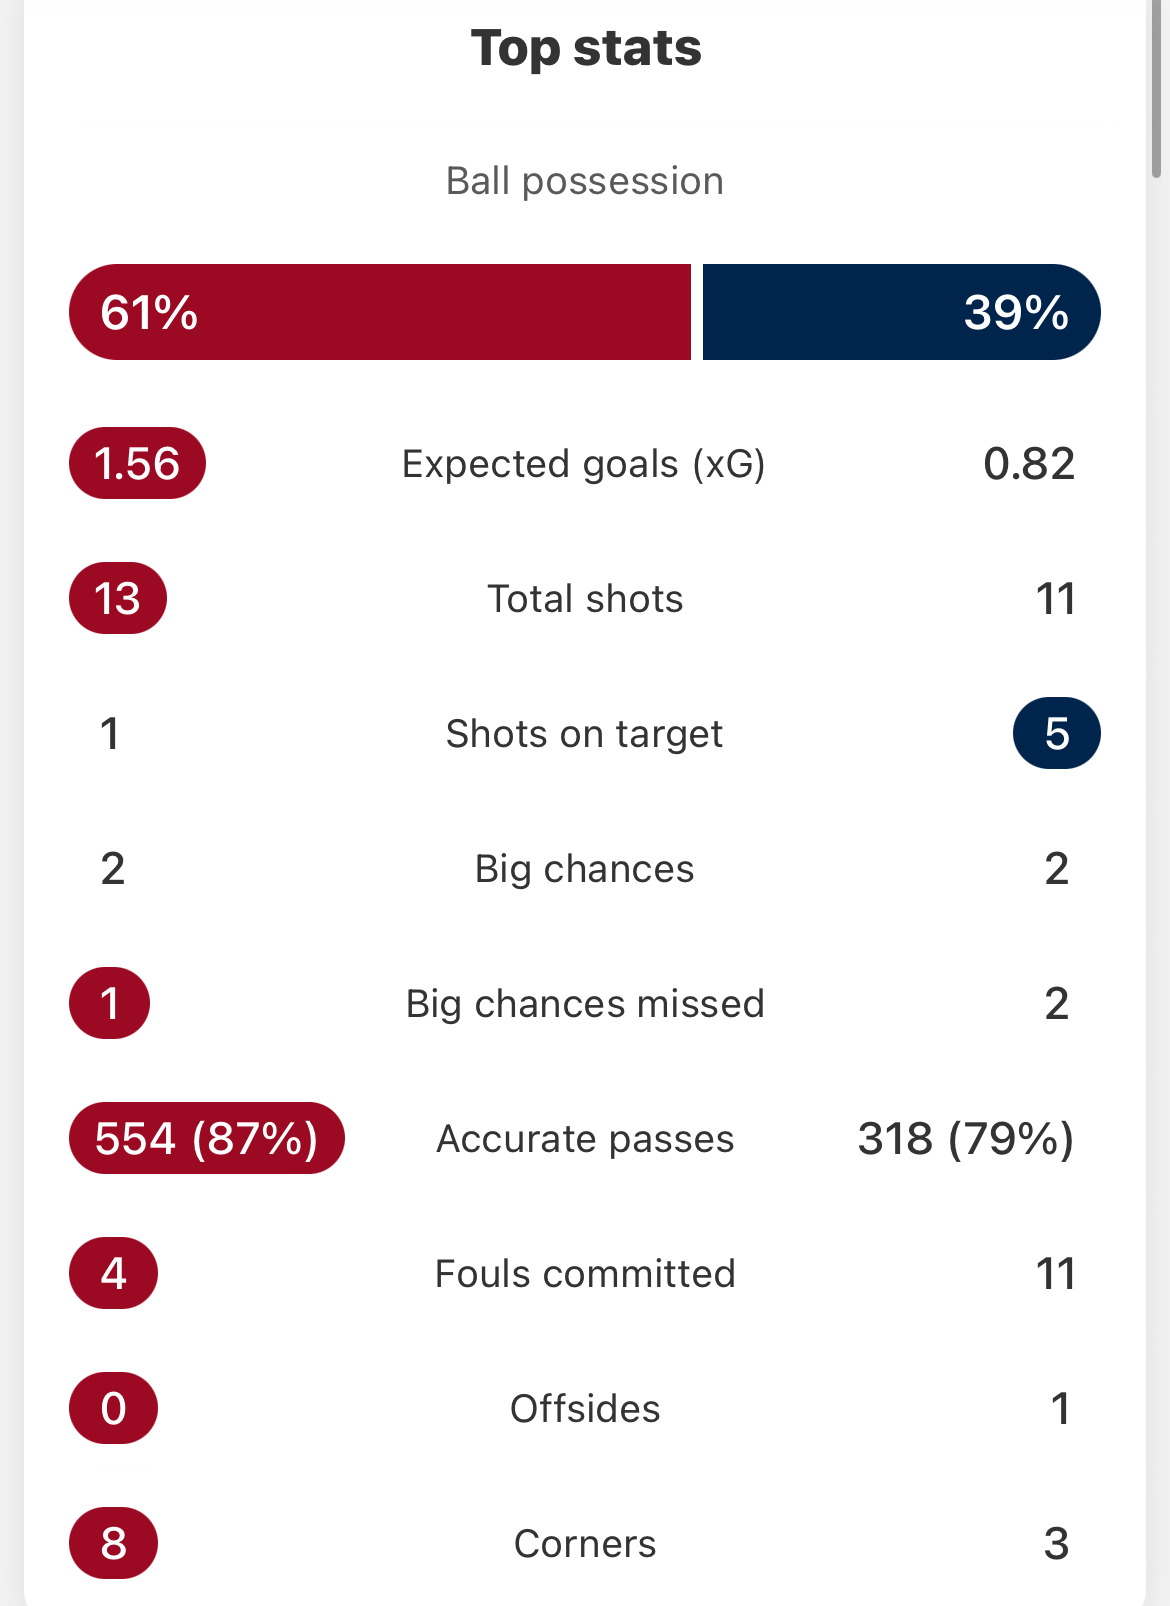Tap the Accurate passes label
Image resolution: width=1170 pixels, height=1606 pixels.
coord(585,1139)
